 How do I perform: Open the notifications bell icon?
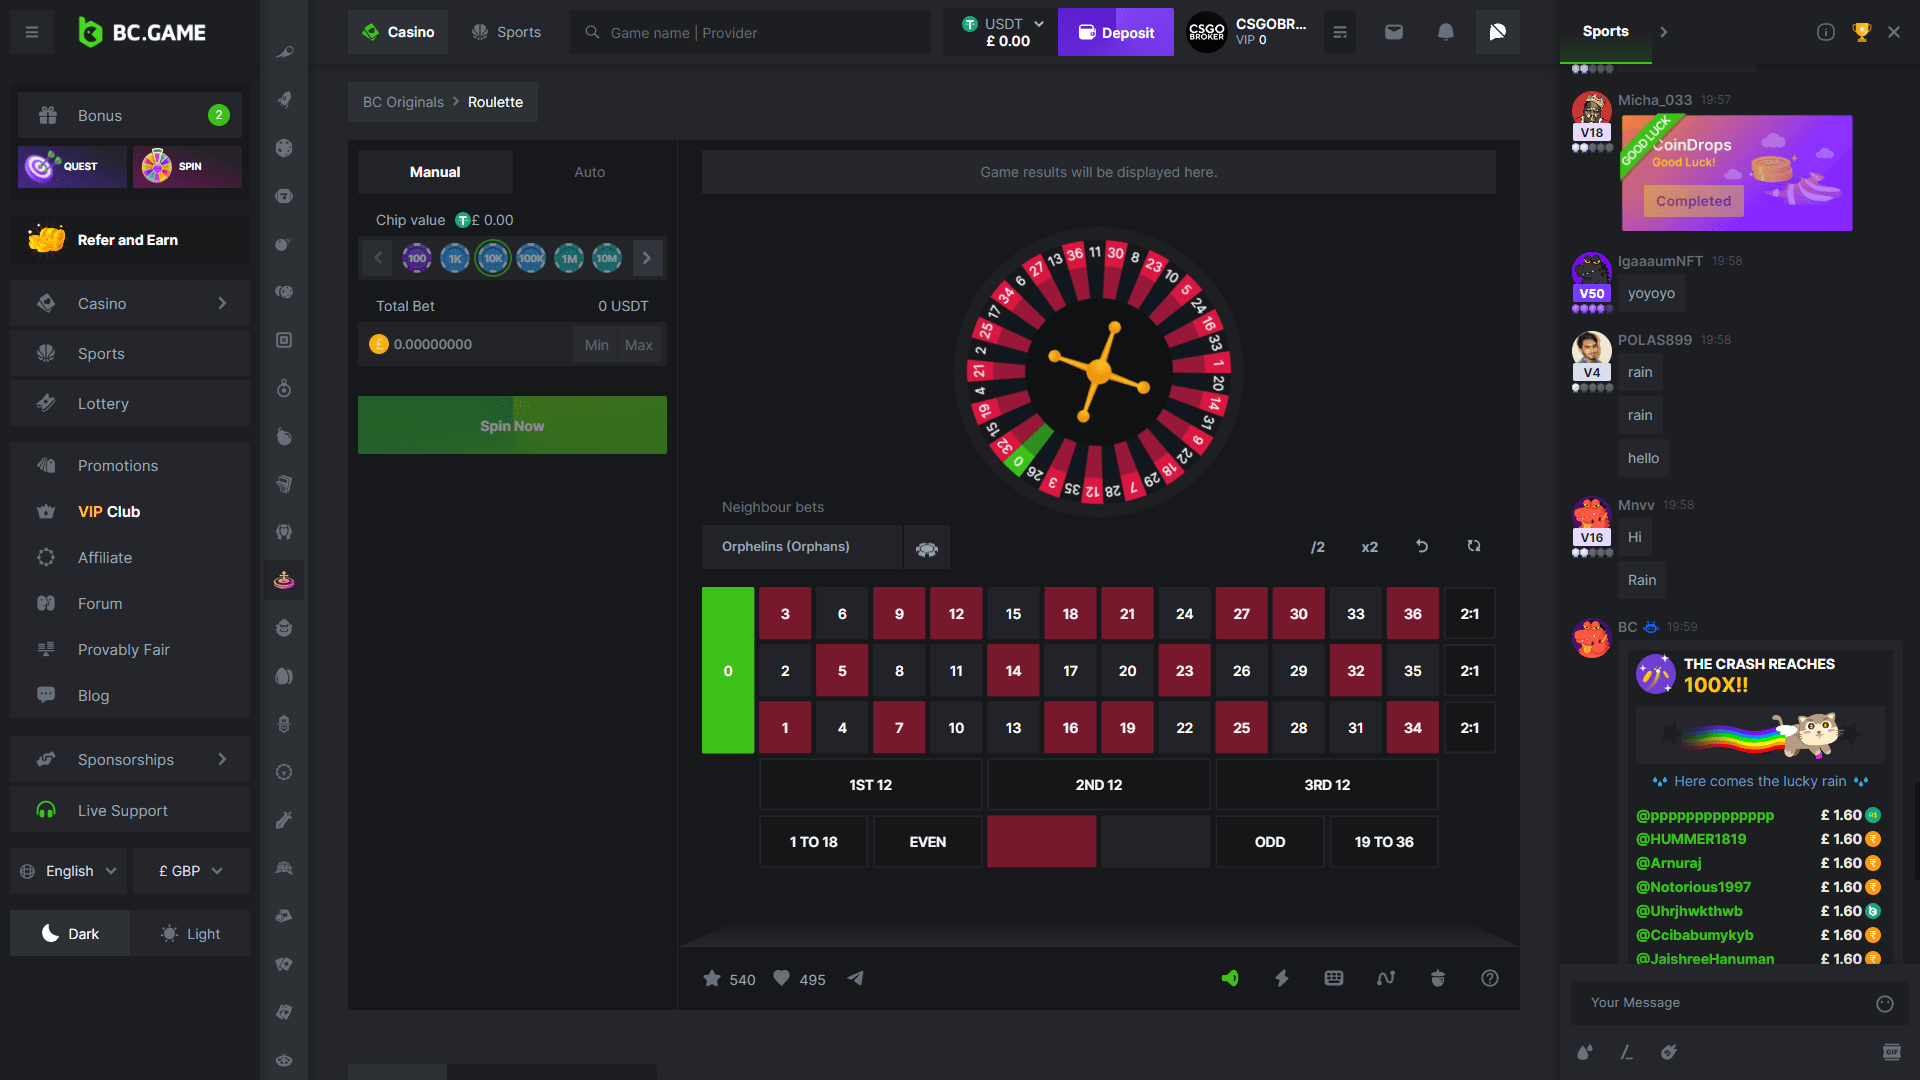(x=1446, y=32)
